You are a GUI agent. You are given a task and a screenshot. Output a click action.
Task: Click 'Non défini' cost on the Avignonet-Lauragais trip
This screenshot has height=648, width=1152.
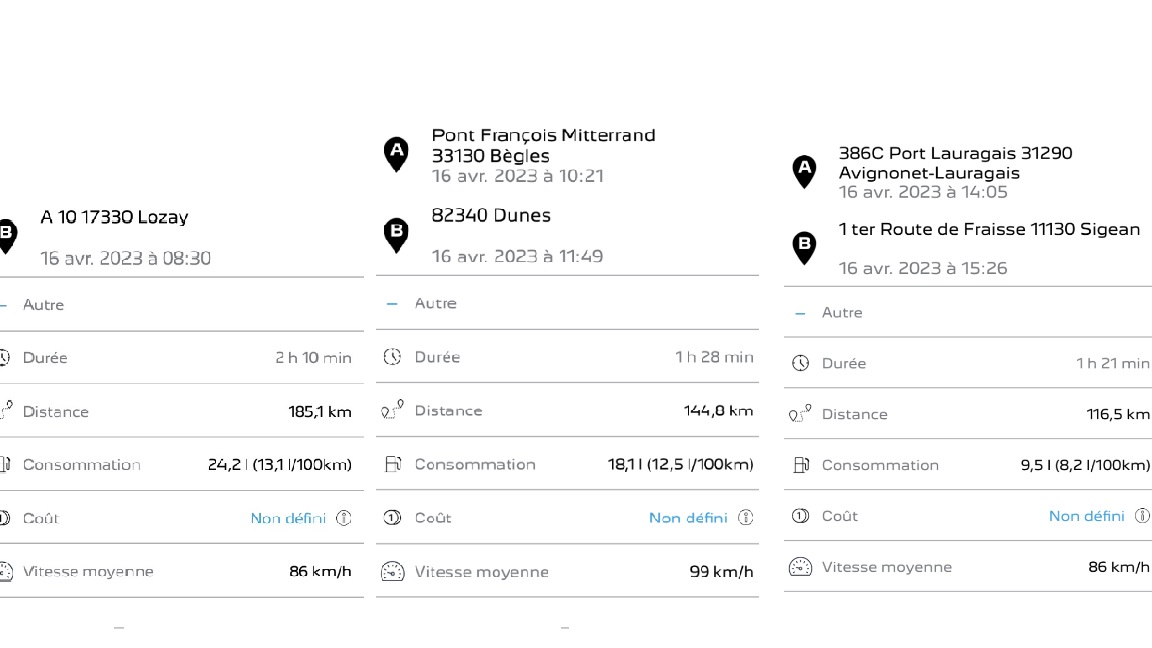point(1086,516)
